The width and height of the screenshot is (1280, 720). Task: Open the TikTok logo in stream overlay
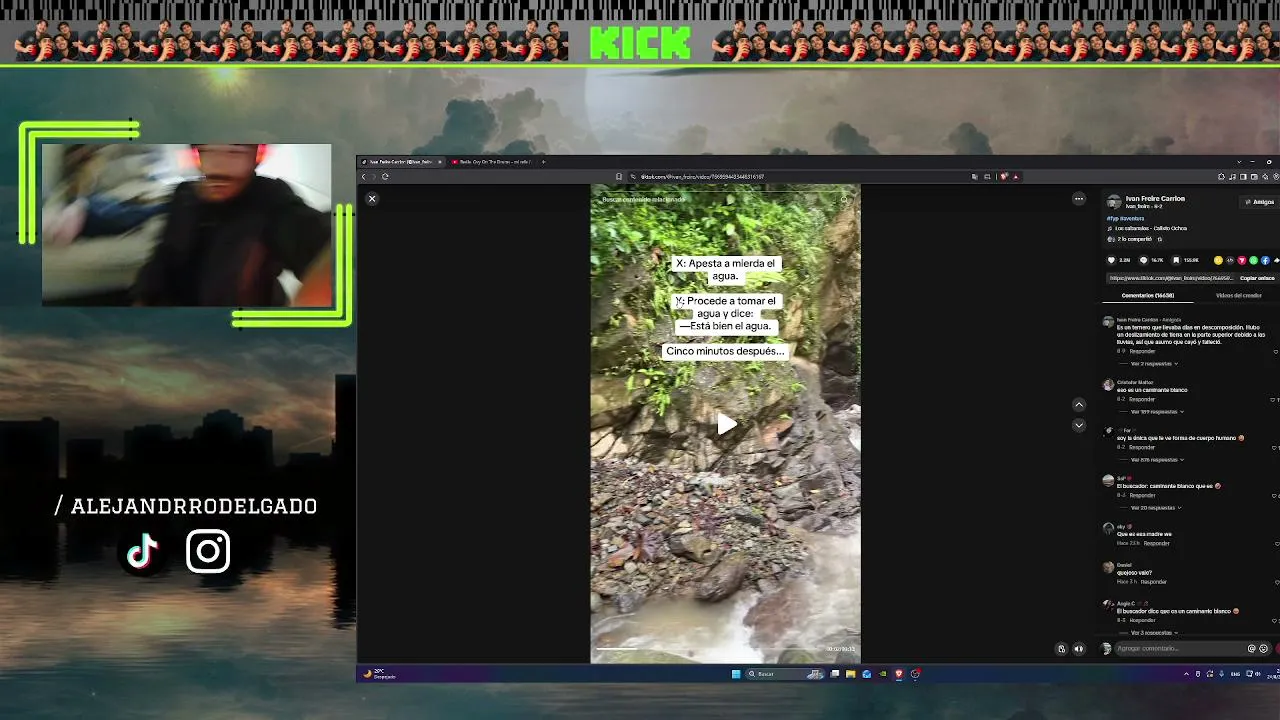(x=143, y=551)
